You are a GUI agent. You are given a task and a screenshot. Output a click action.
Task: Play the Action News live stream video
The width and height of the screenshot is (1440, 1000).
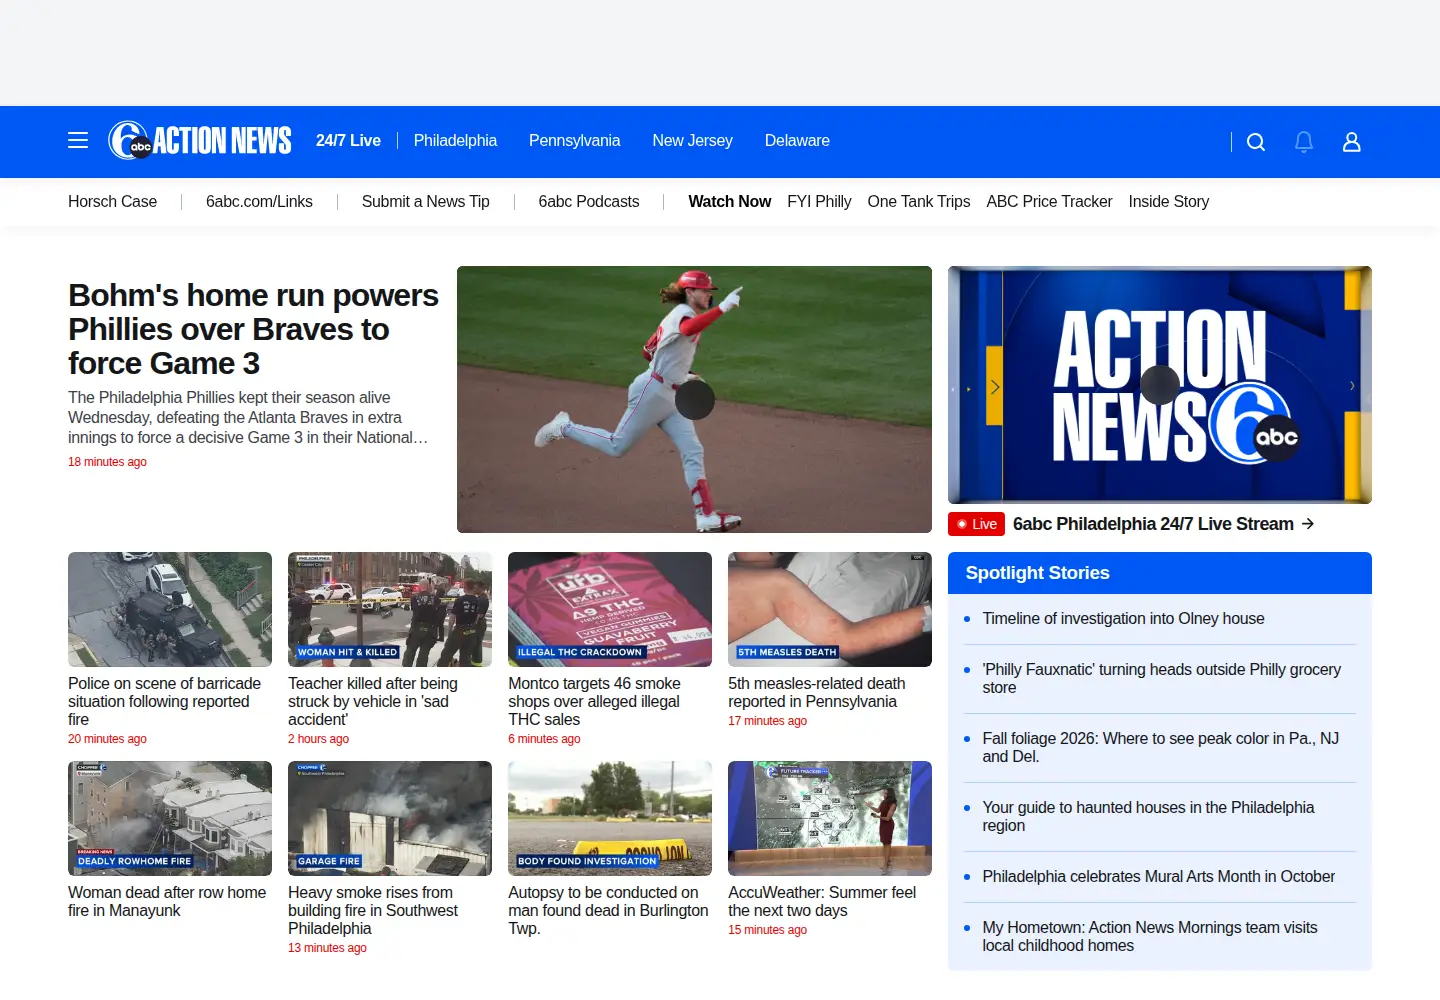(x=1160, y=385)
